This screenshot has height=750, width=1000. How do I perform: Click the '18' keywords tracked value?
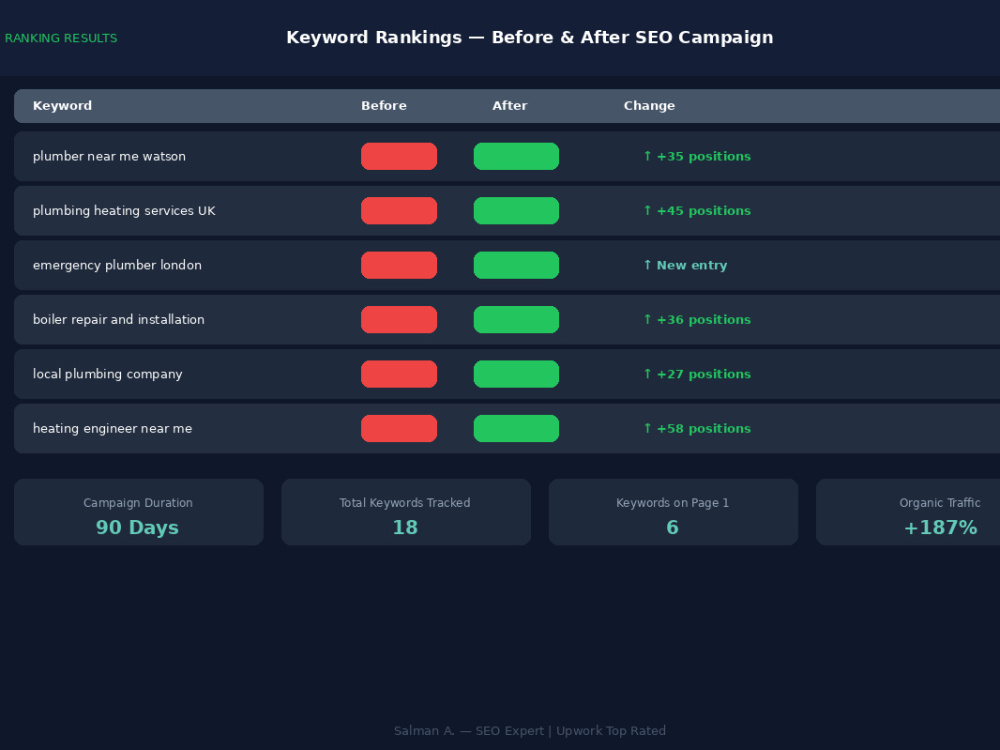pos(405,527)
